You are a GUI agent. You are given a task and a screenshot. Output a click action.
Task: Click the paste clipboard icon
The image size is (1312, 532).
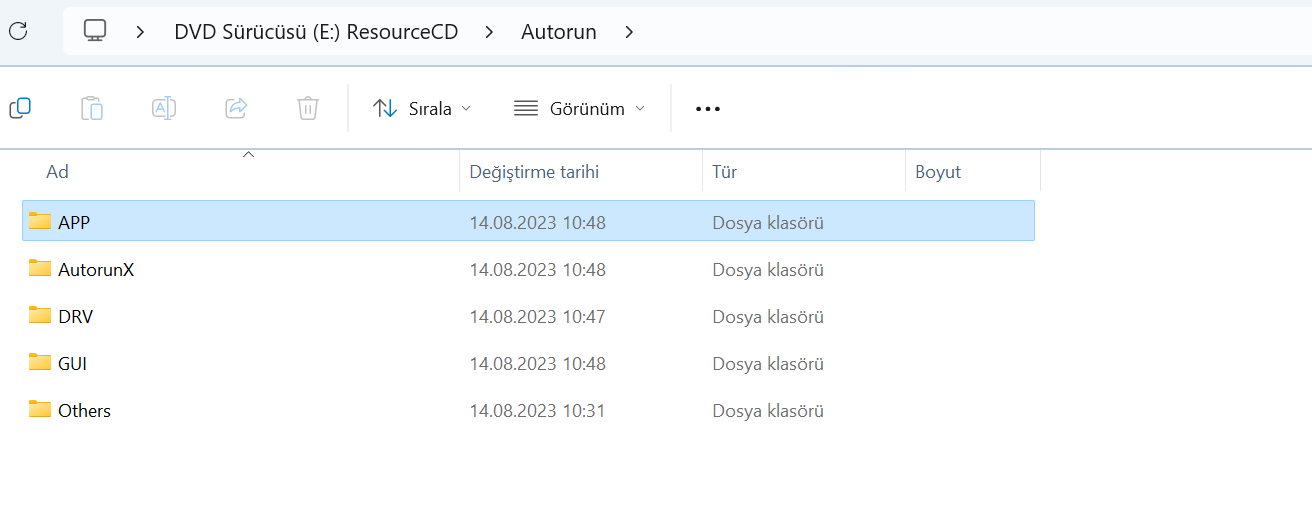[x=92, y=108]
